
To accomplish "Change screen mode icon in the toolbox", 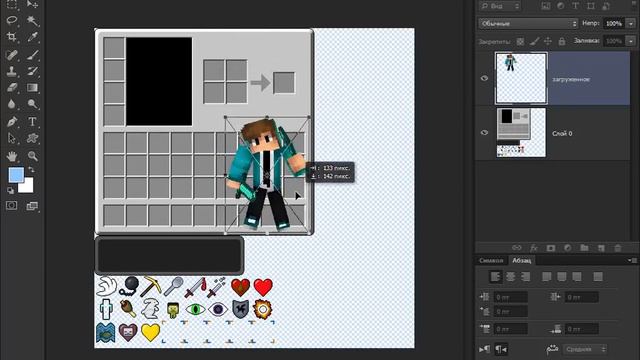I will click(x=32, y=206).
